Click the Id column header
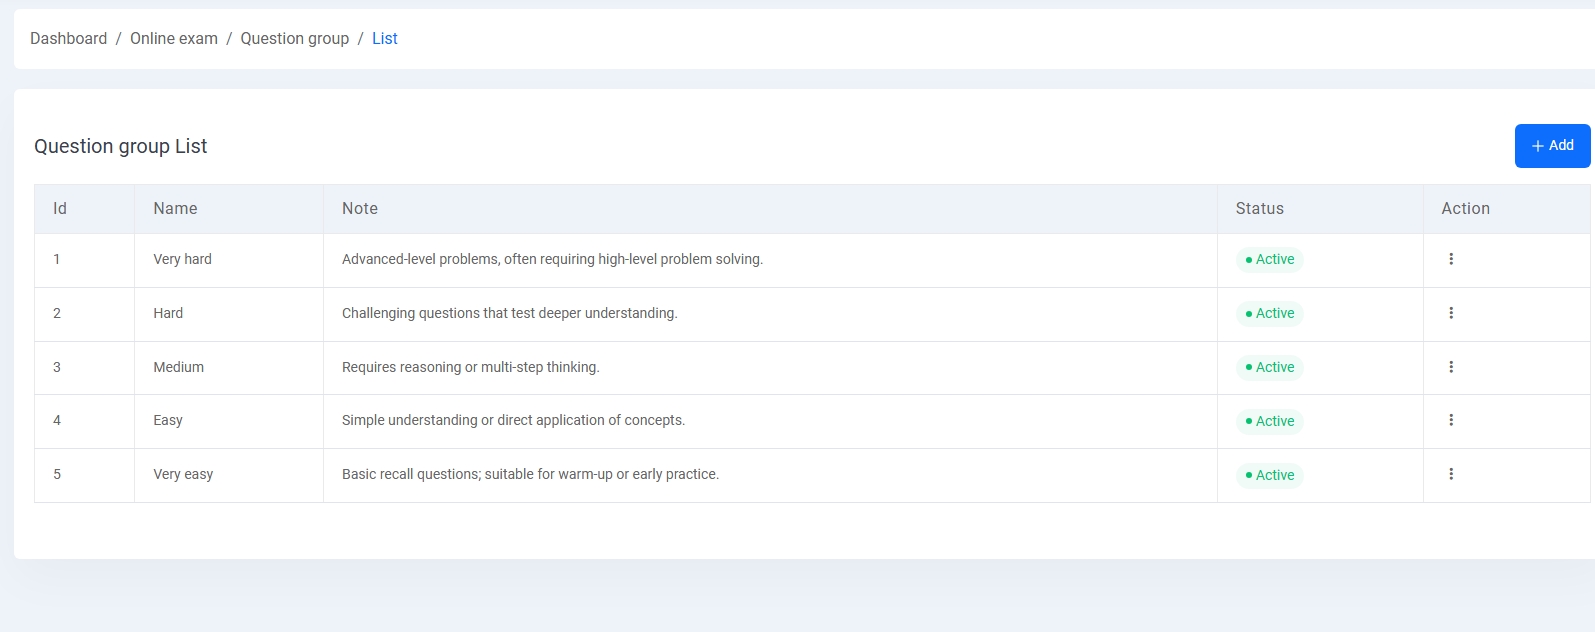 pos(60,209)
